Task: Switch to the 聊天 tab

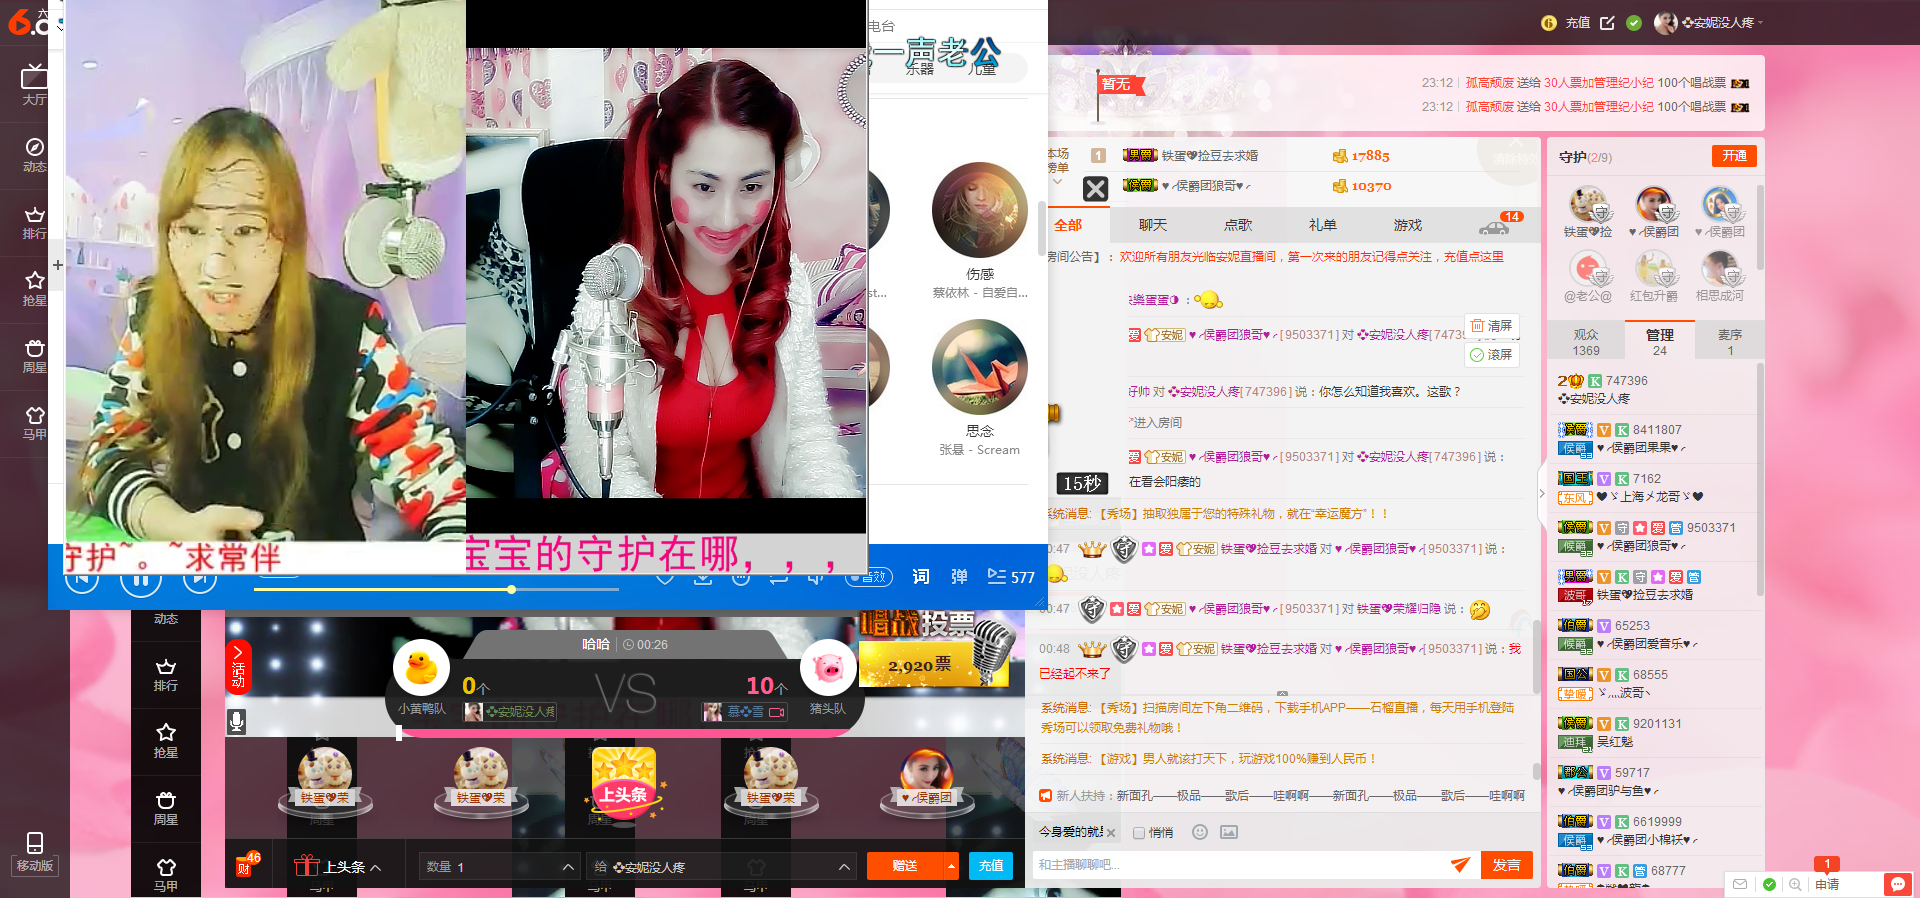Action: pyautogui.click(x=1153, y=225)
